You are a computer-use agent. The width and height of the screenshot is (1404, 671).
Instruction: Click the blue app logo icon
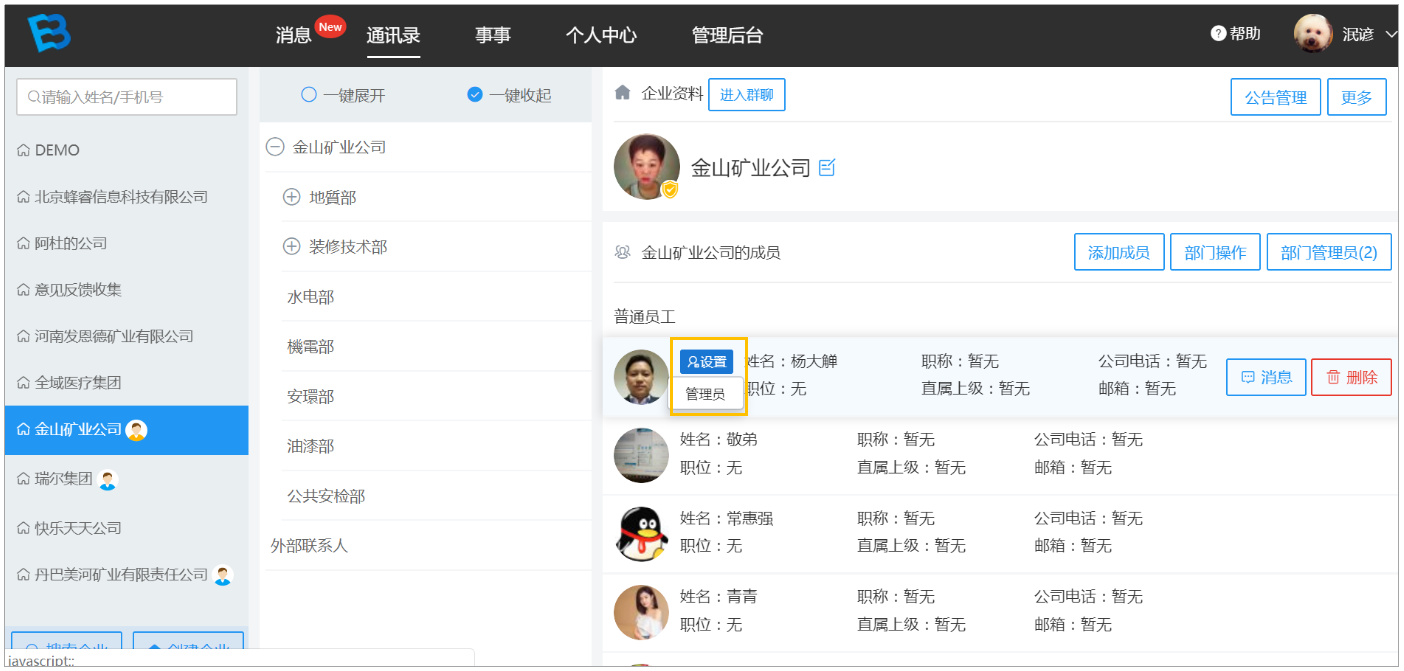[x=48, y=34]
